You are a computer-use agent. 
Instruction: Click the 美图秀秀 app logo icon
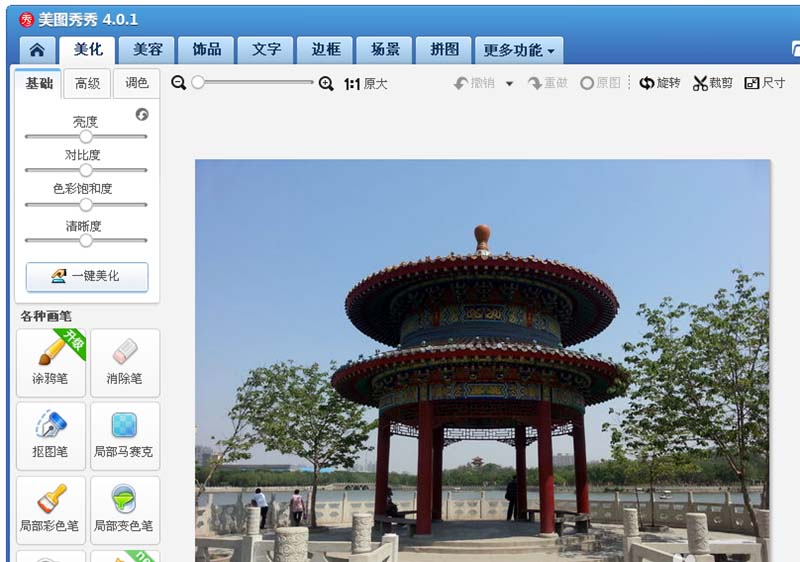(27, 20)
